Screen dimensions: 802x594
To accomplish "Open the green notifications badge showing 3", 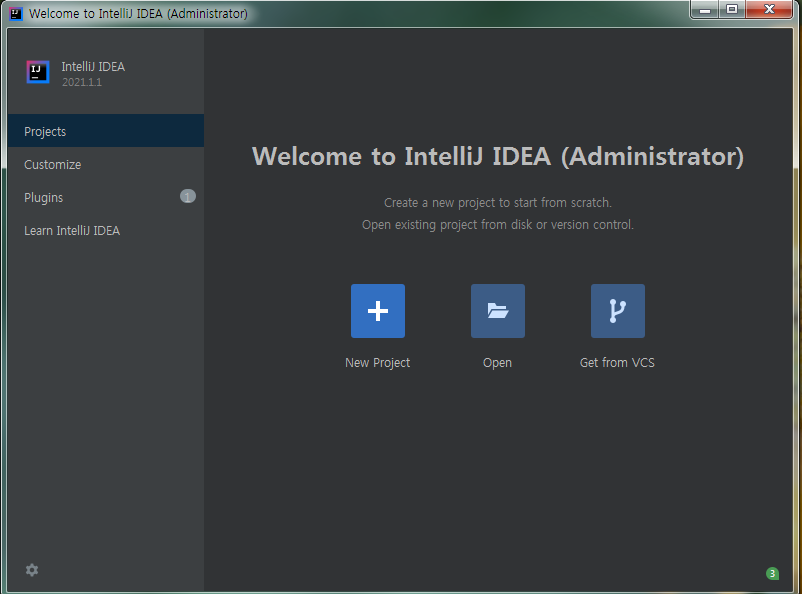I will [x=772, y=574].
